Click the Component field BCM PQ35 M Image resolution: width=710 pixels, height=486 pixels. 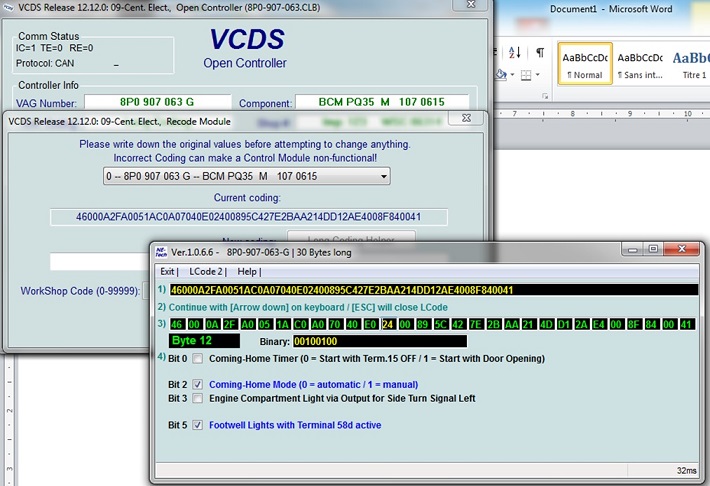tap(382, 102)
